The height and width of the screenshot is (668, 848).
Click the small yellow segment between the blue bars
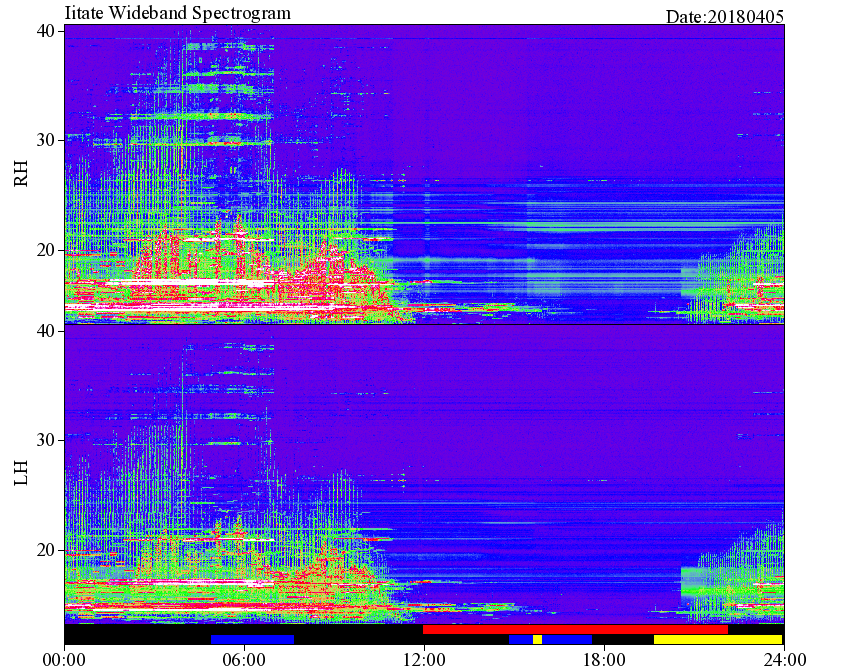[x=537, y=639]
